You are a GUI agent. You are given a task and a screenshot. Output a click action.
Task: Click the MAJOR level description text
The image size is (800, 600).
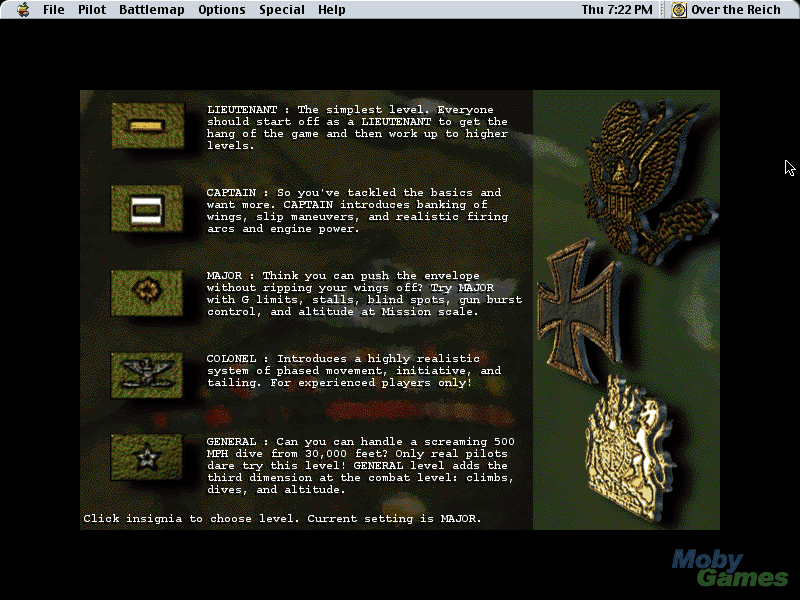pos(364,293)
